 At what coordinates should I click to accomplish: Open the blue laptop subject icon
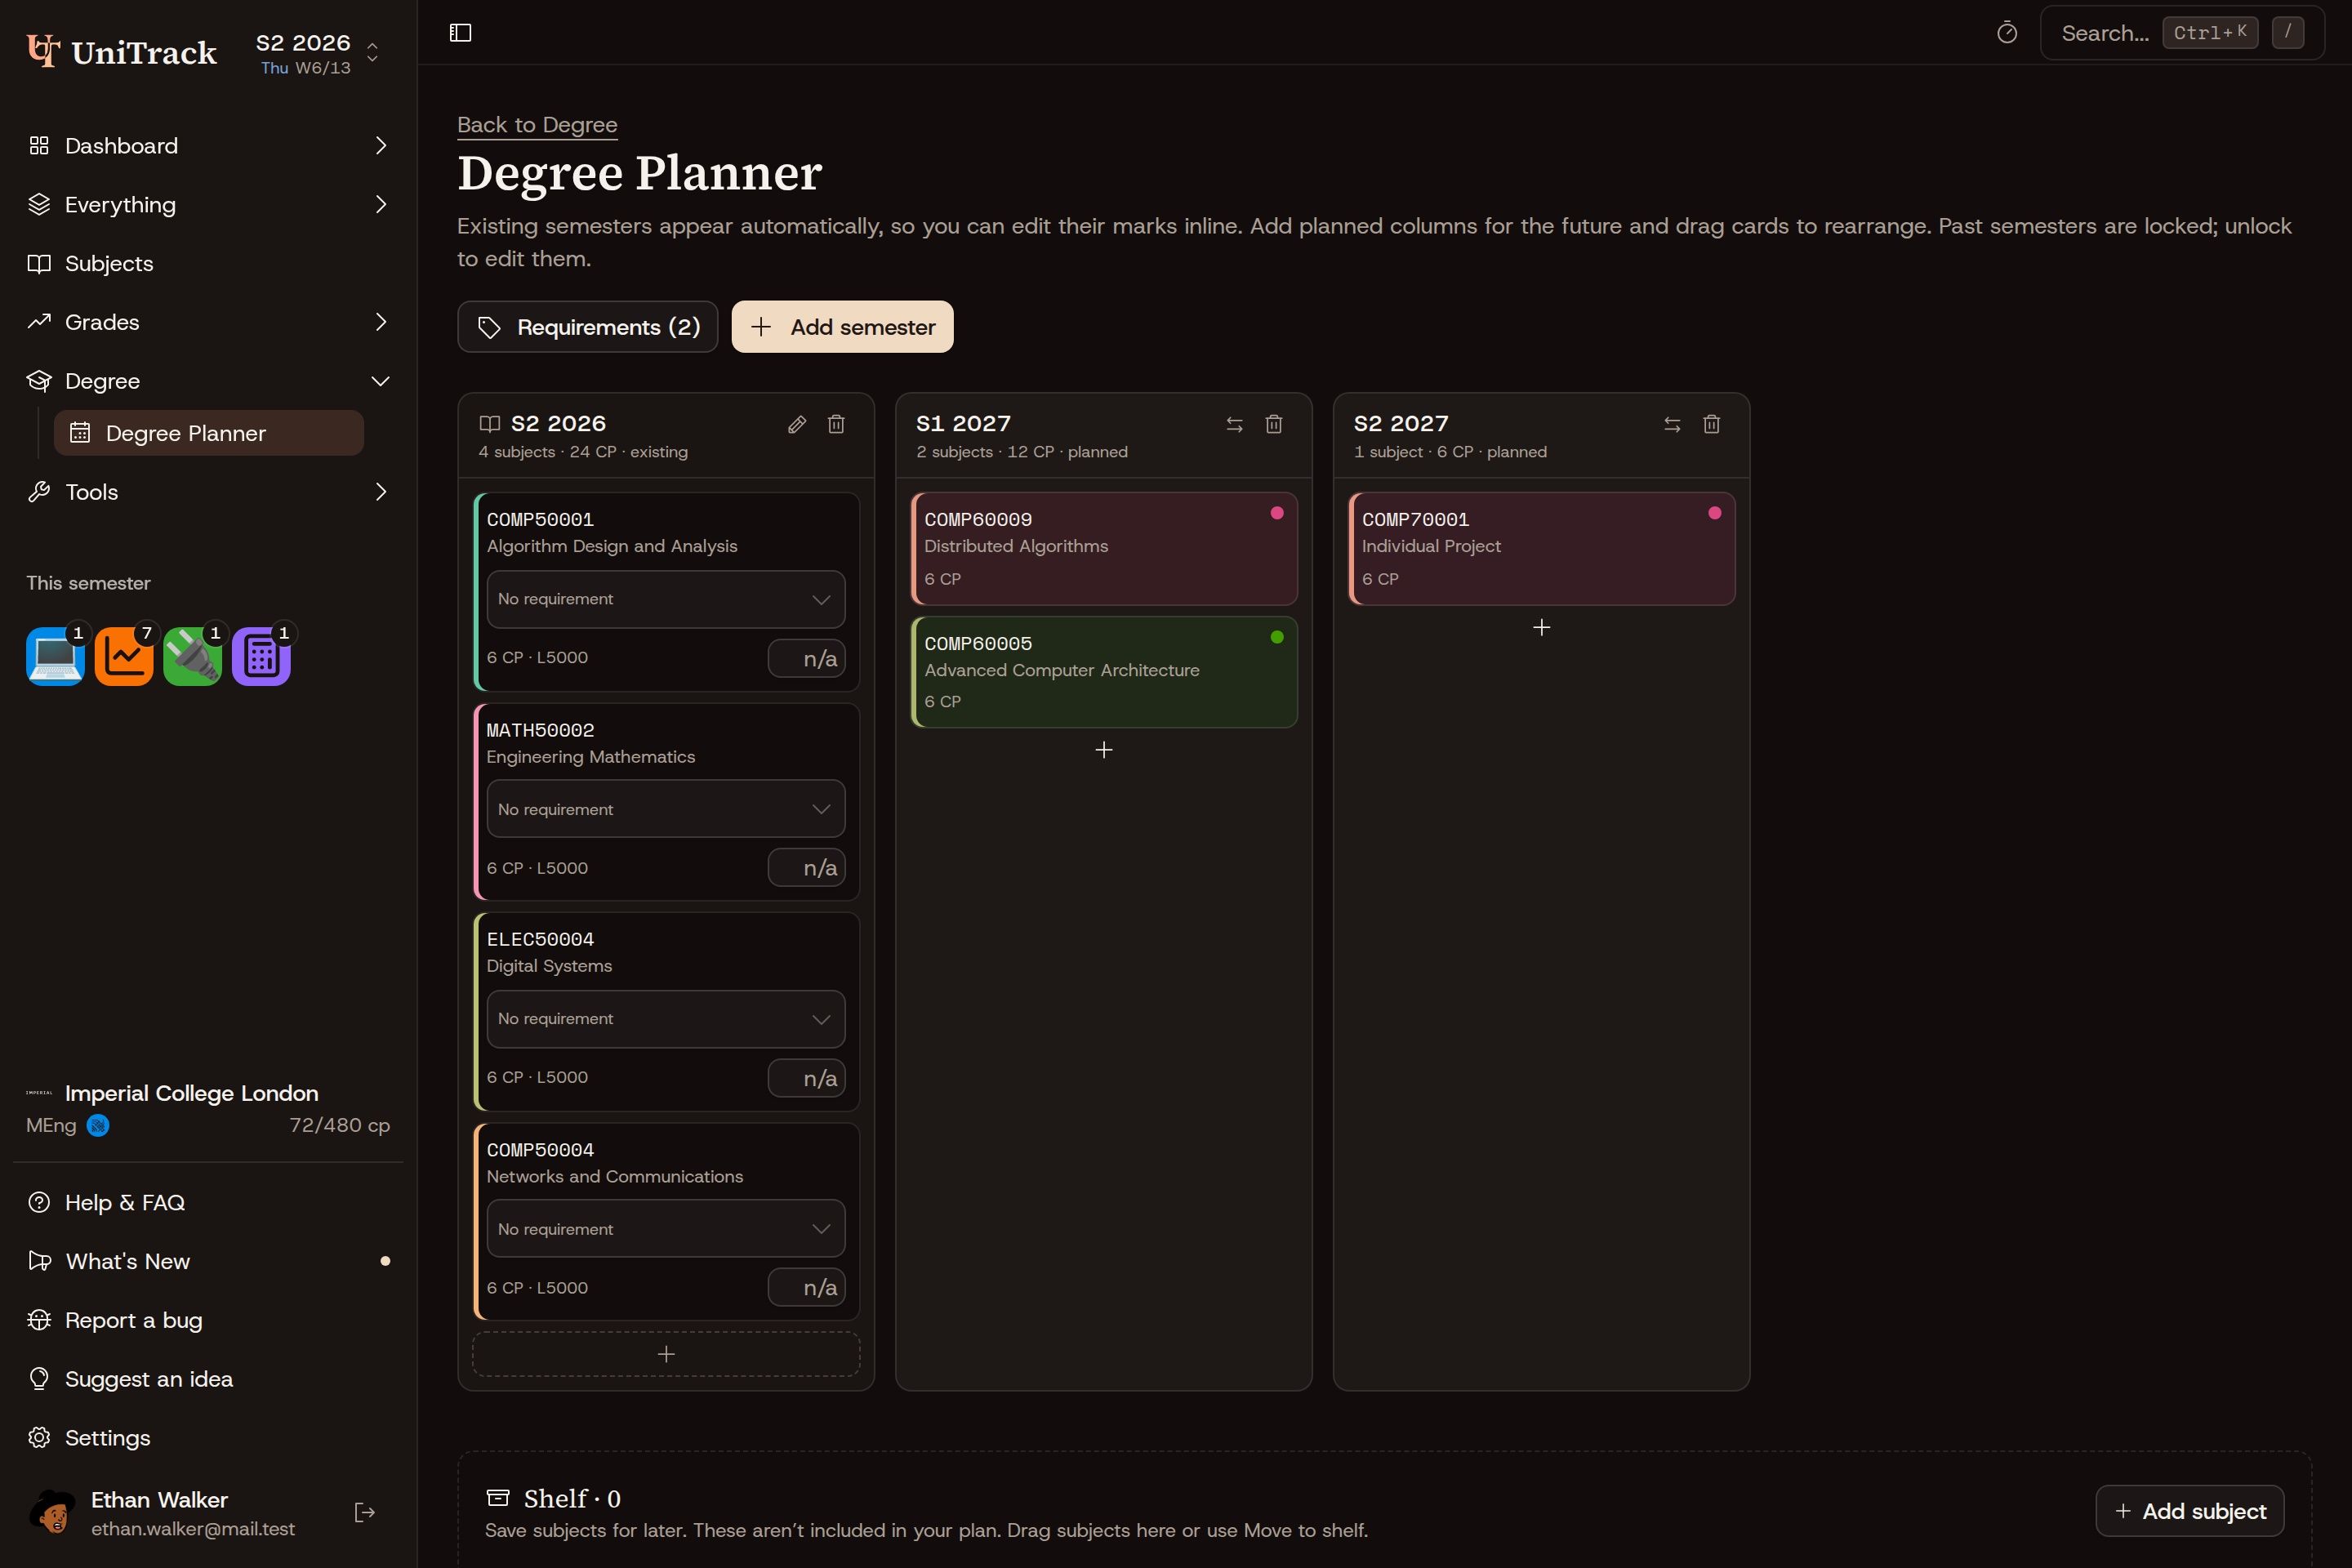pos(55,656)
